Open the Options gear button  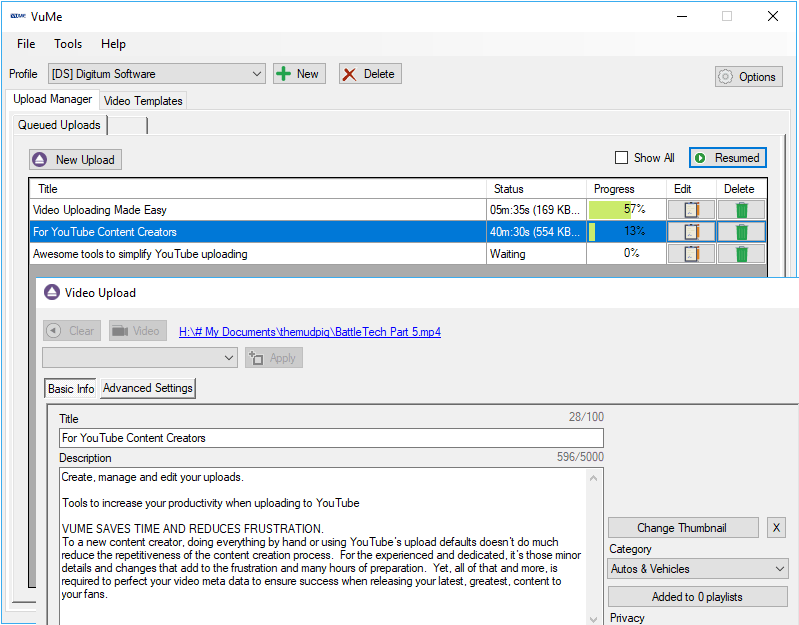tap(749, 77)
